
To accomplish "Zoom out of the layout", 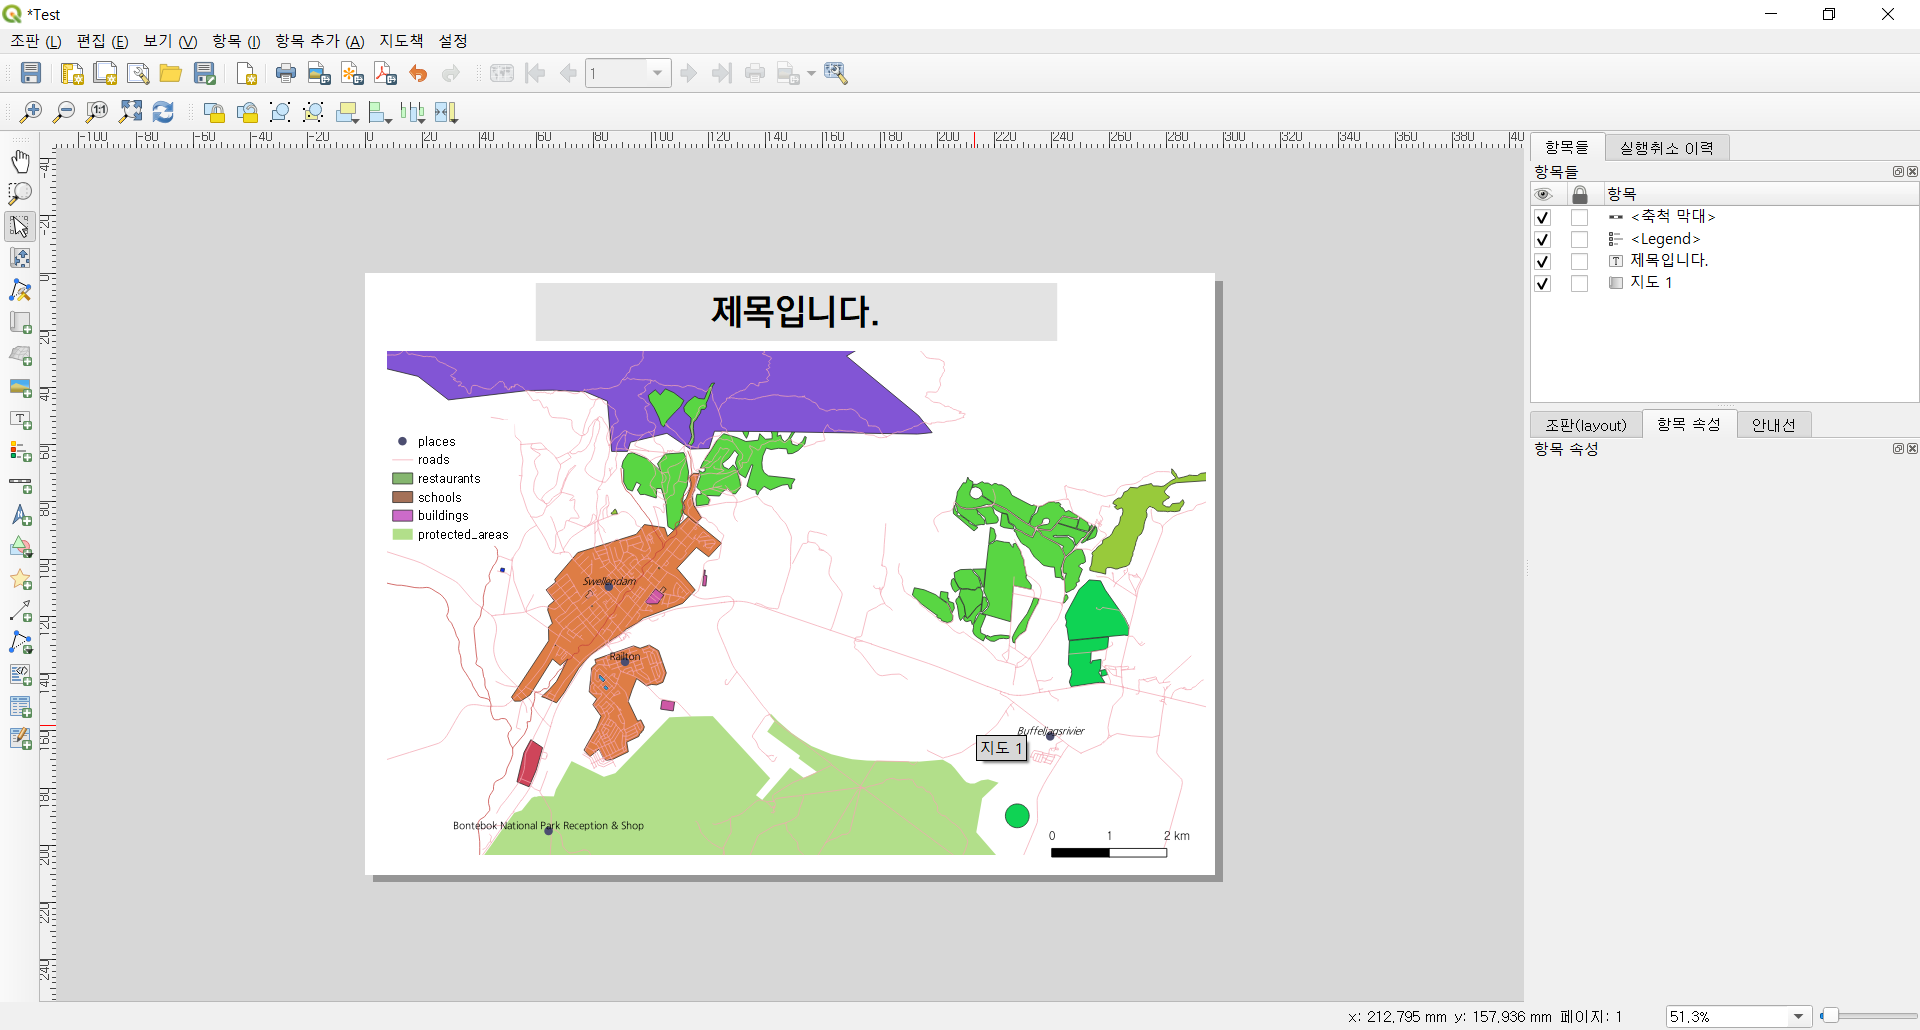I will [x=64, y=112].
